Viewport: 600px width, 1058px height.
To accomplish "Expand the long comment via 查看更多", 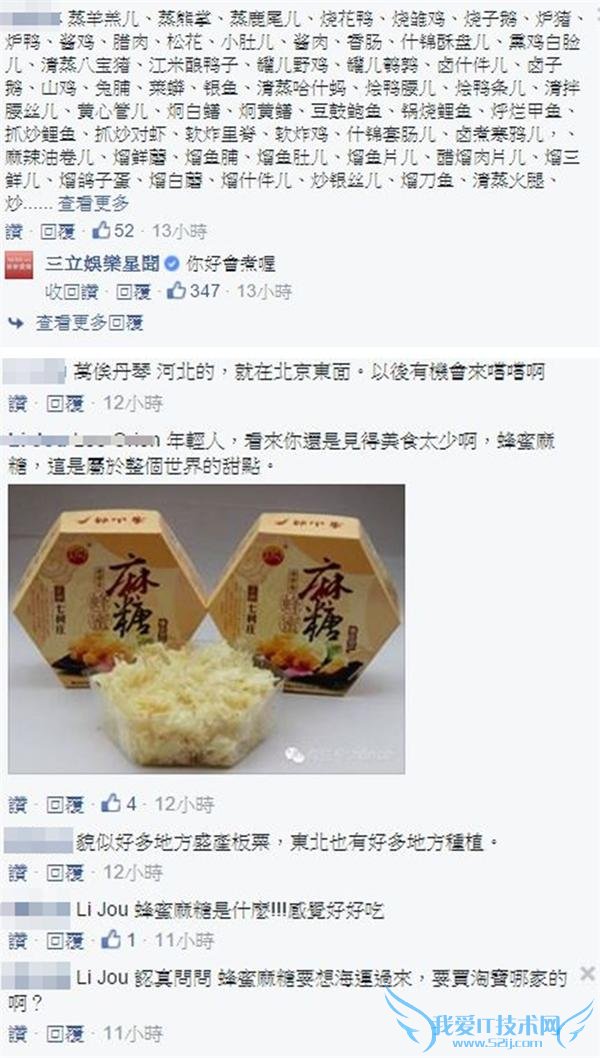I will click(x=92, y=202).
